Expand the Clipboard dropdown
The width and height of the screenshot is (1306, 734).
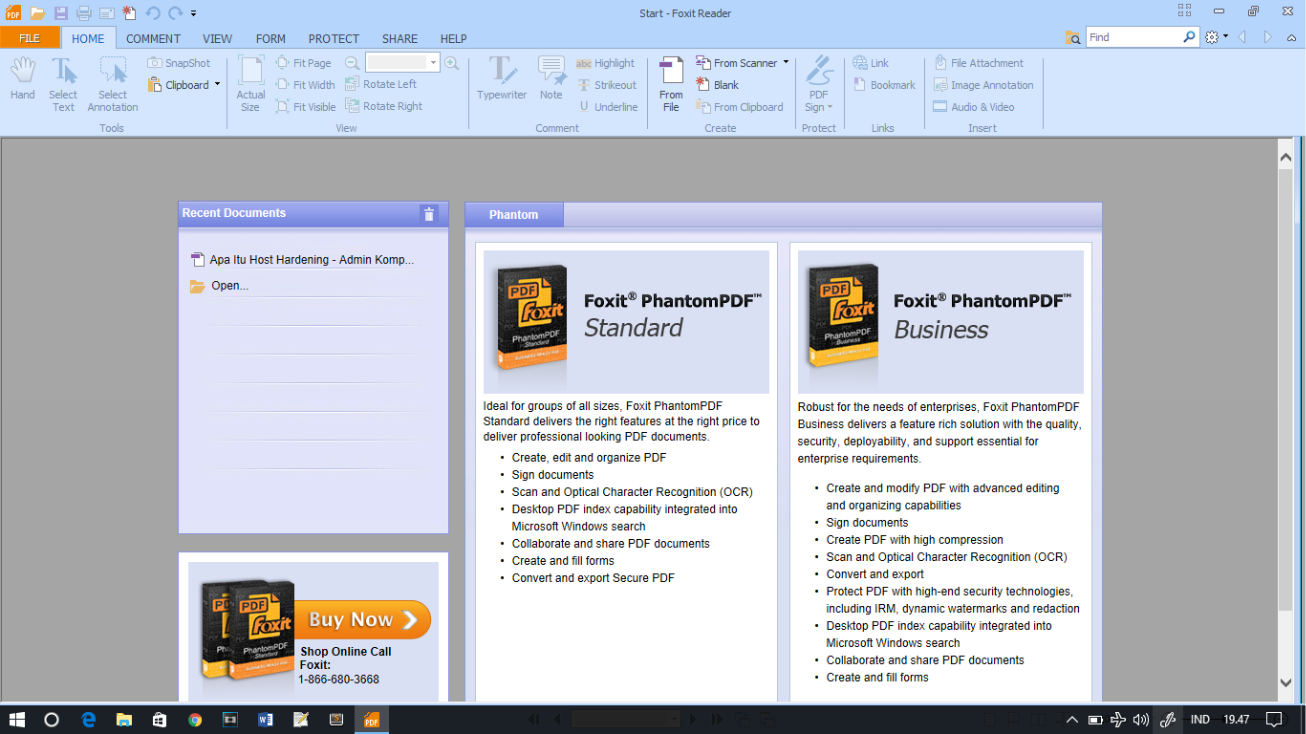(x=217, y=85)
